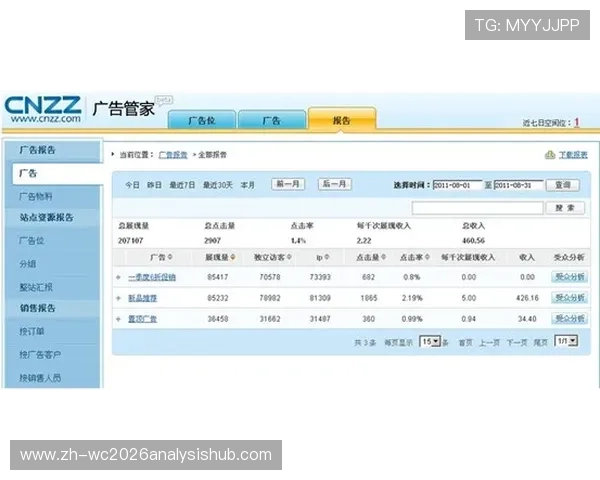Sort by 独立访客 column arrows
Image resolution: width=600 pixels, height=480 pixels.
pyautogui.click(x=289, y=257)
